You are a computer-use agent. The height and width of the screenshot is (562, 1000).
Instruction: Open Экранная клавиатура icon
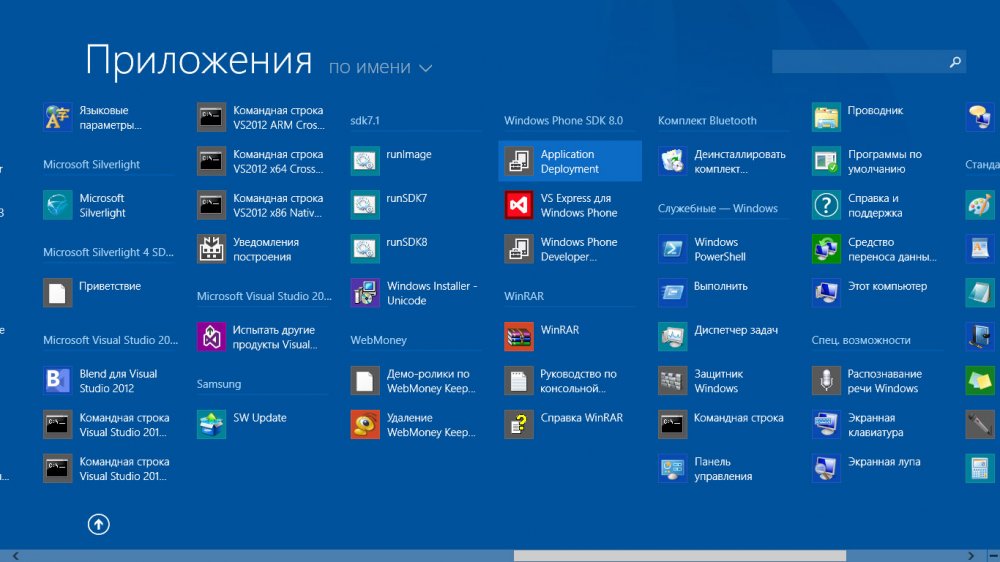coord(826,425)
